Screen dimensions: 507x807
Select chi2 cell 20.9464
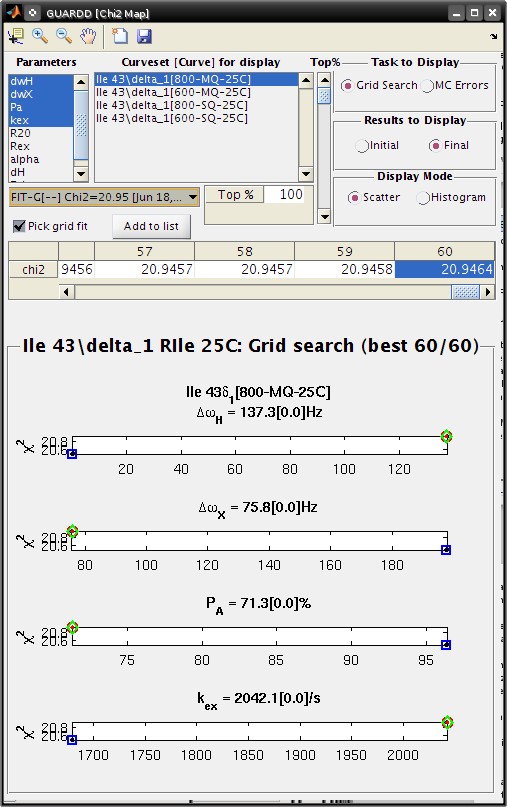point(445,269)
